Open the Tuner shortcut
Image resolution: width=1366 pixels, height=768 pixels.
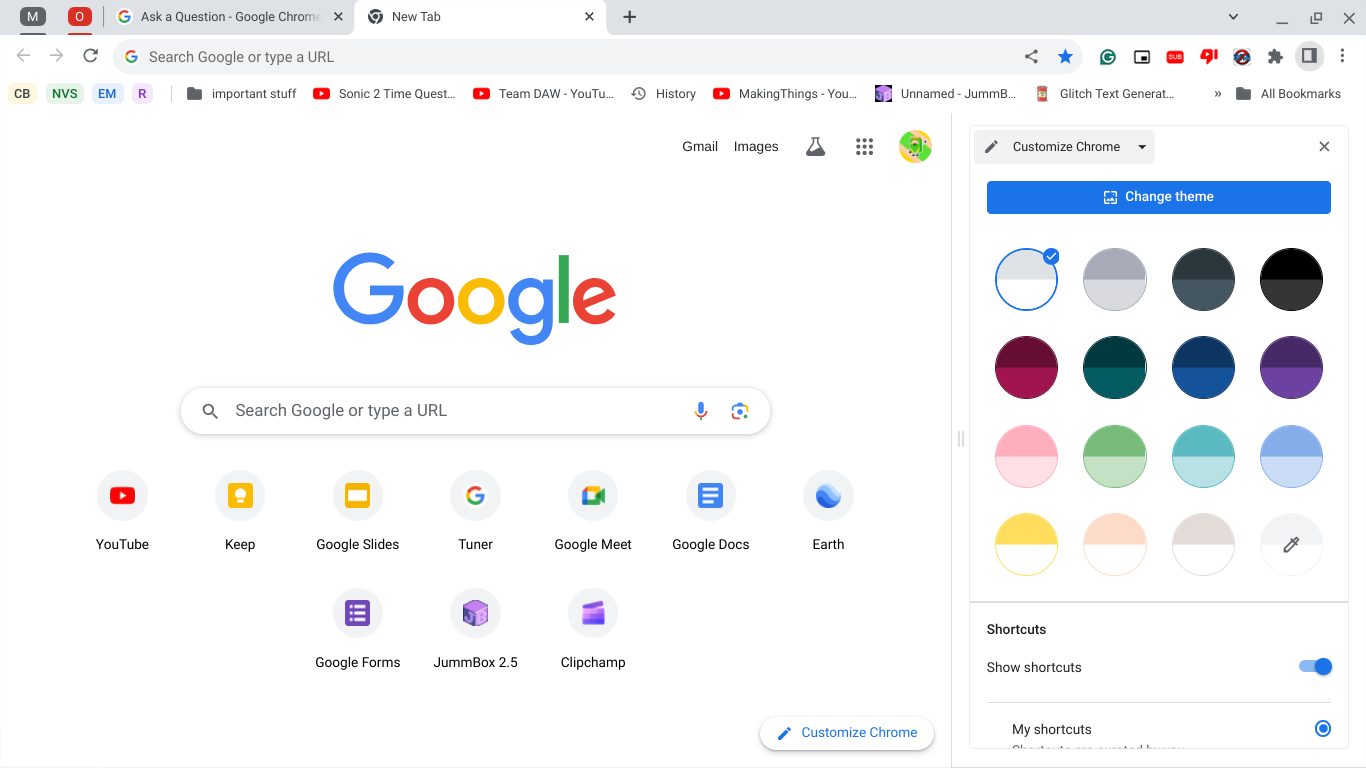475,511
